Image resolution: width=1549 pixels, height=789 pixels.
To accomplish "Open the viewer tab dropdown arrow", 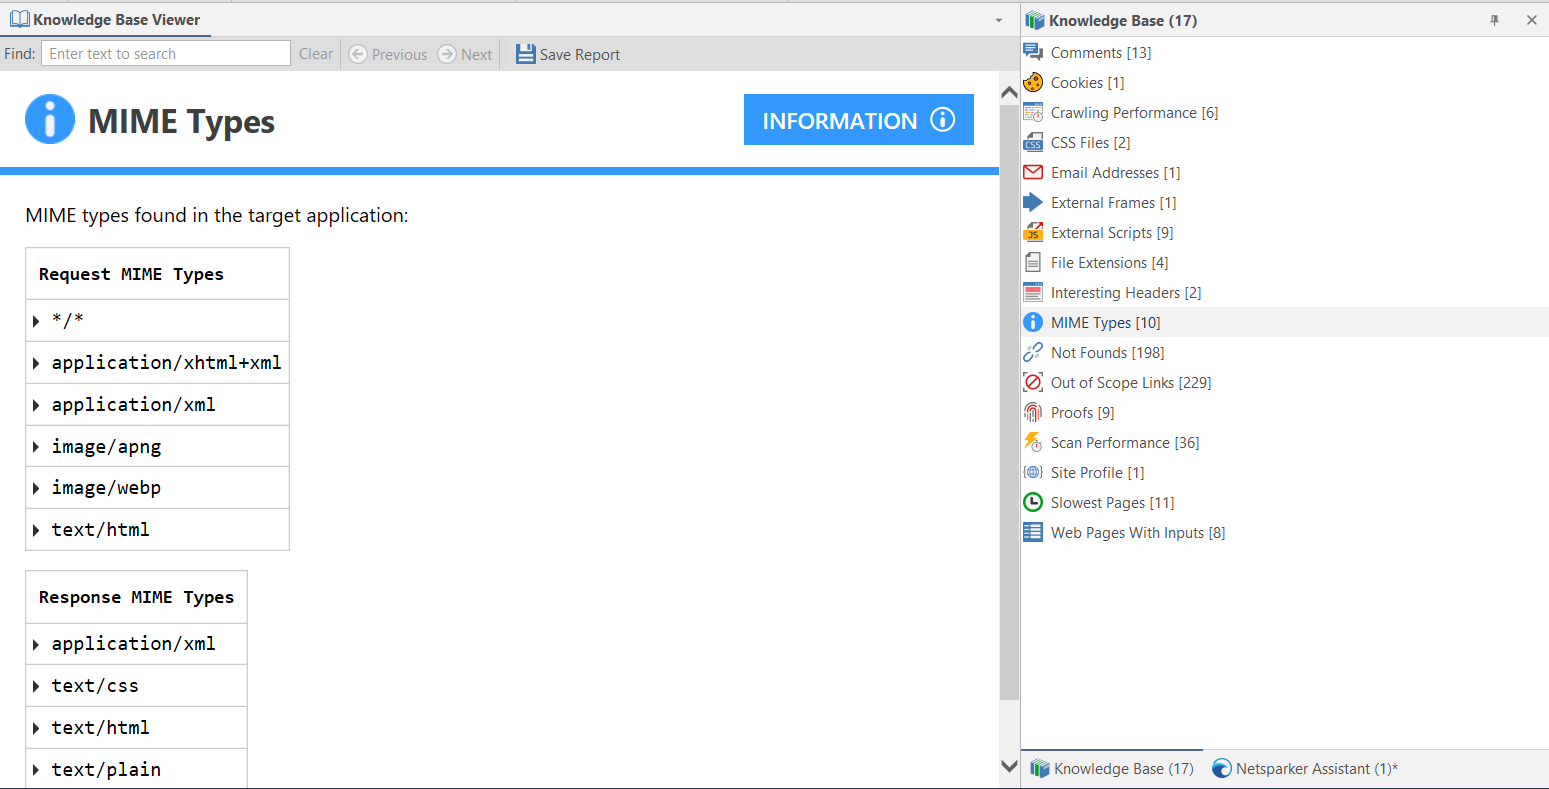I will pyautogui.click(x=997, y=19).
